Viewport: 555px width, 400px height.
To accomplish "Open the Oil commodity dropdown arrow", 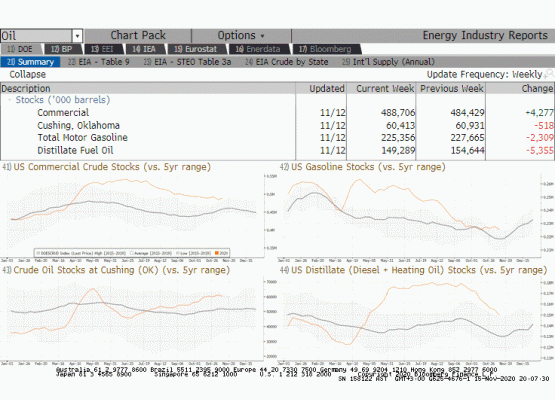I will pos(77,36).
